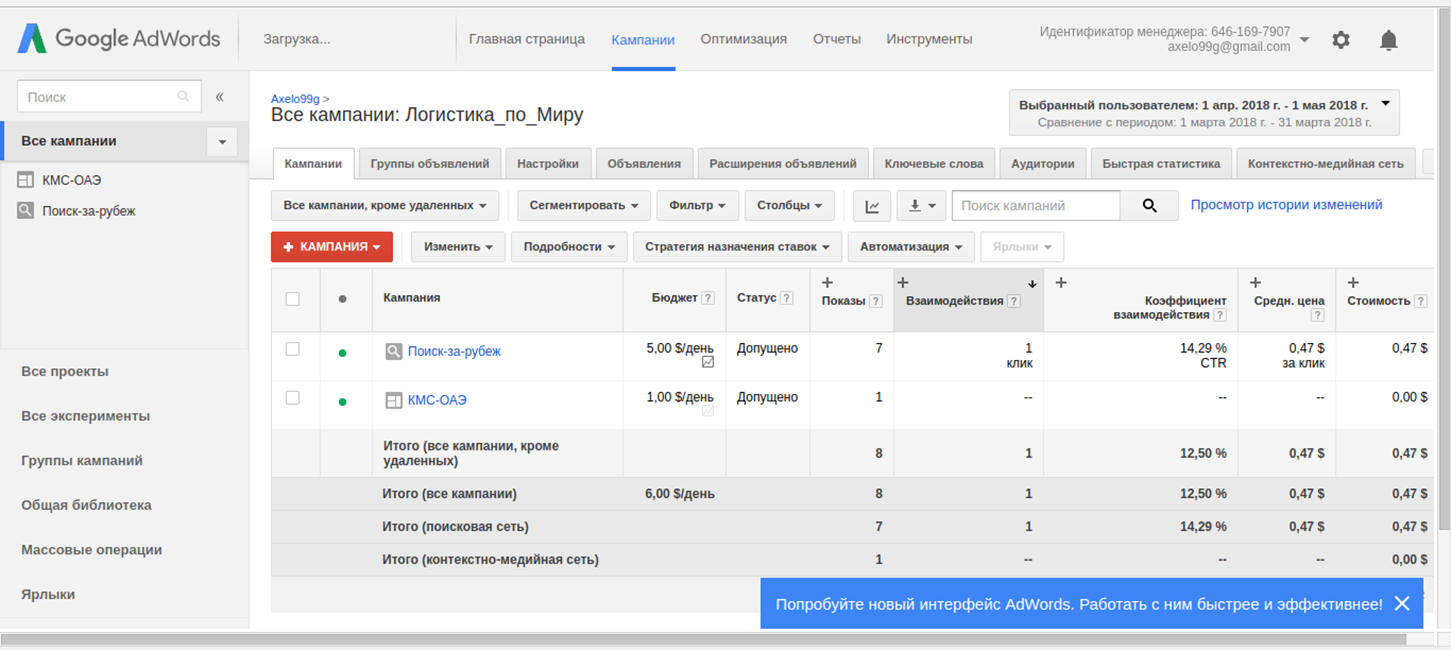
Task: Collapse sidebar with double chevron icon
Action: [220, 97]
